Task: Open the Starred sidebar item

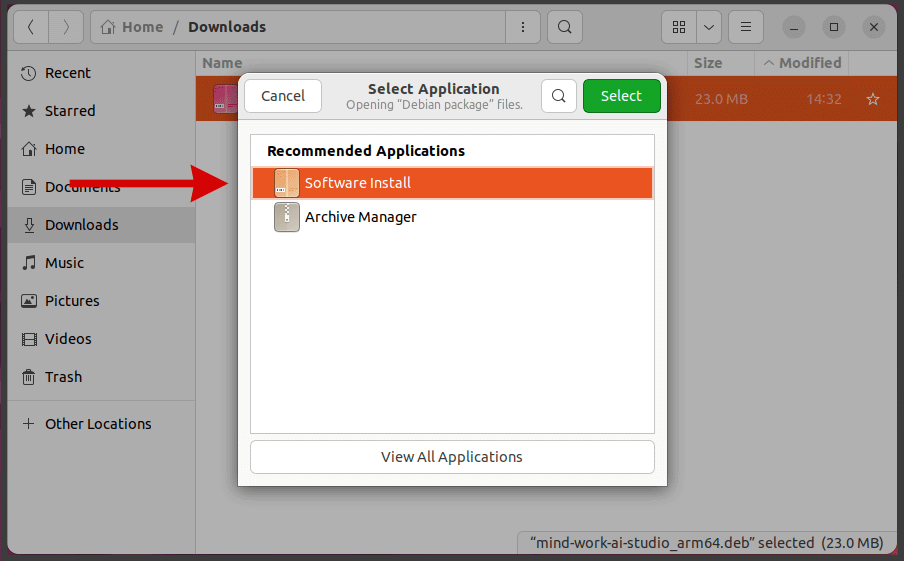Action: (70, 111)
